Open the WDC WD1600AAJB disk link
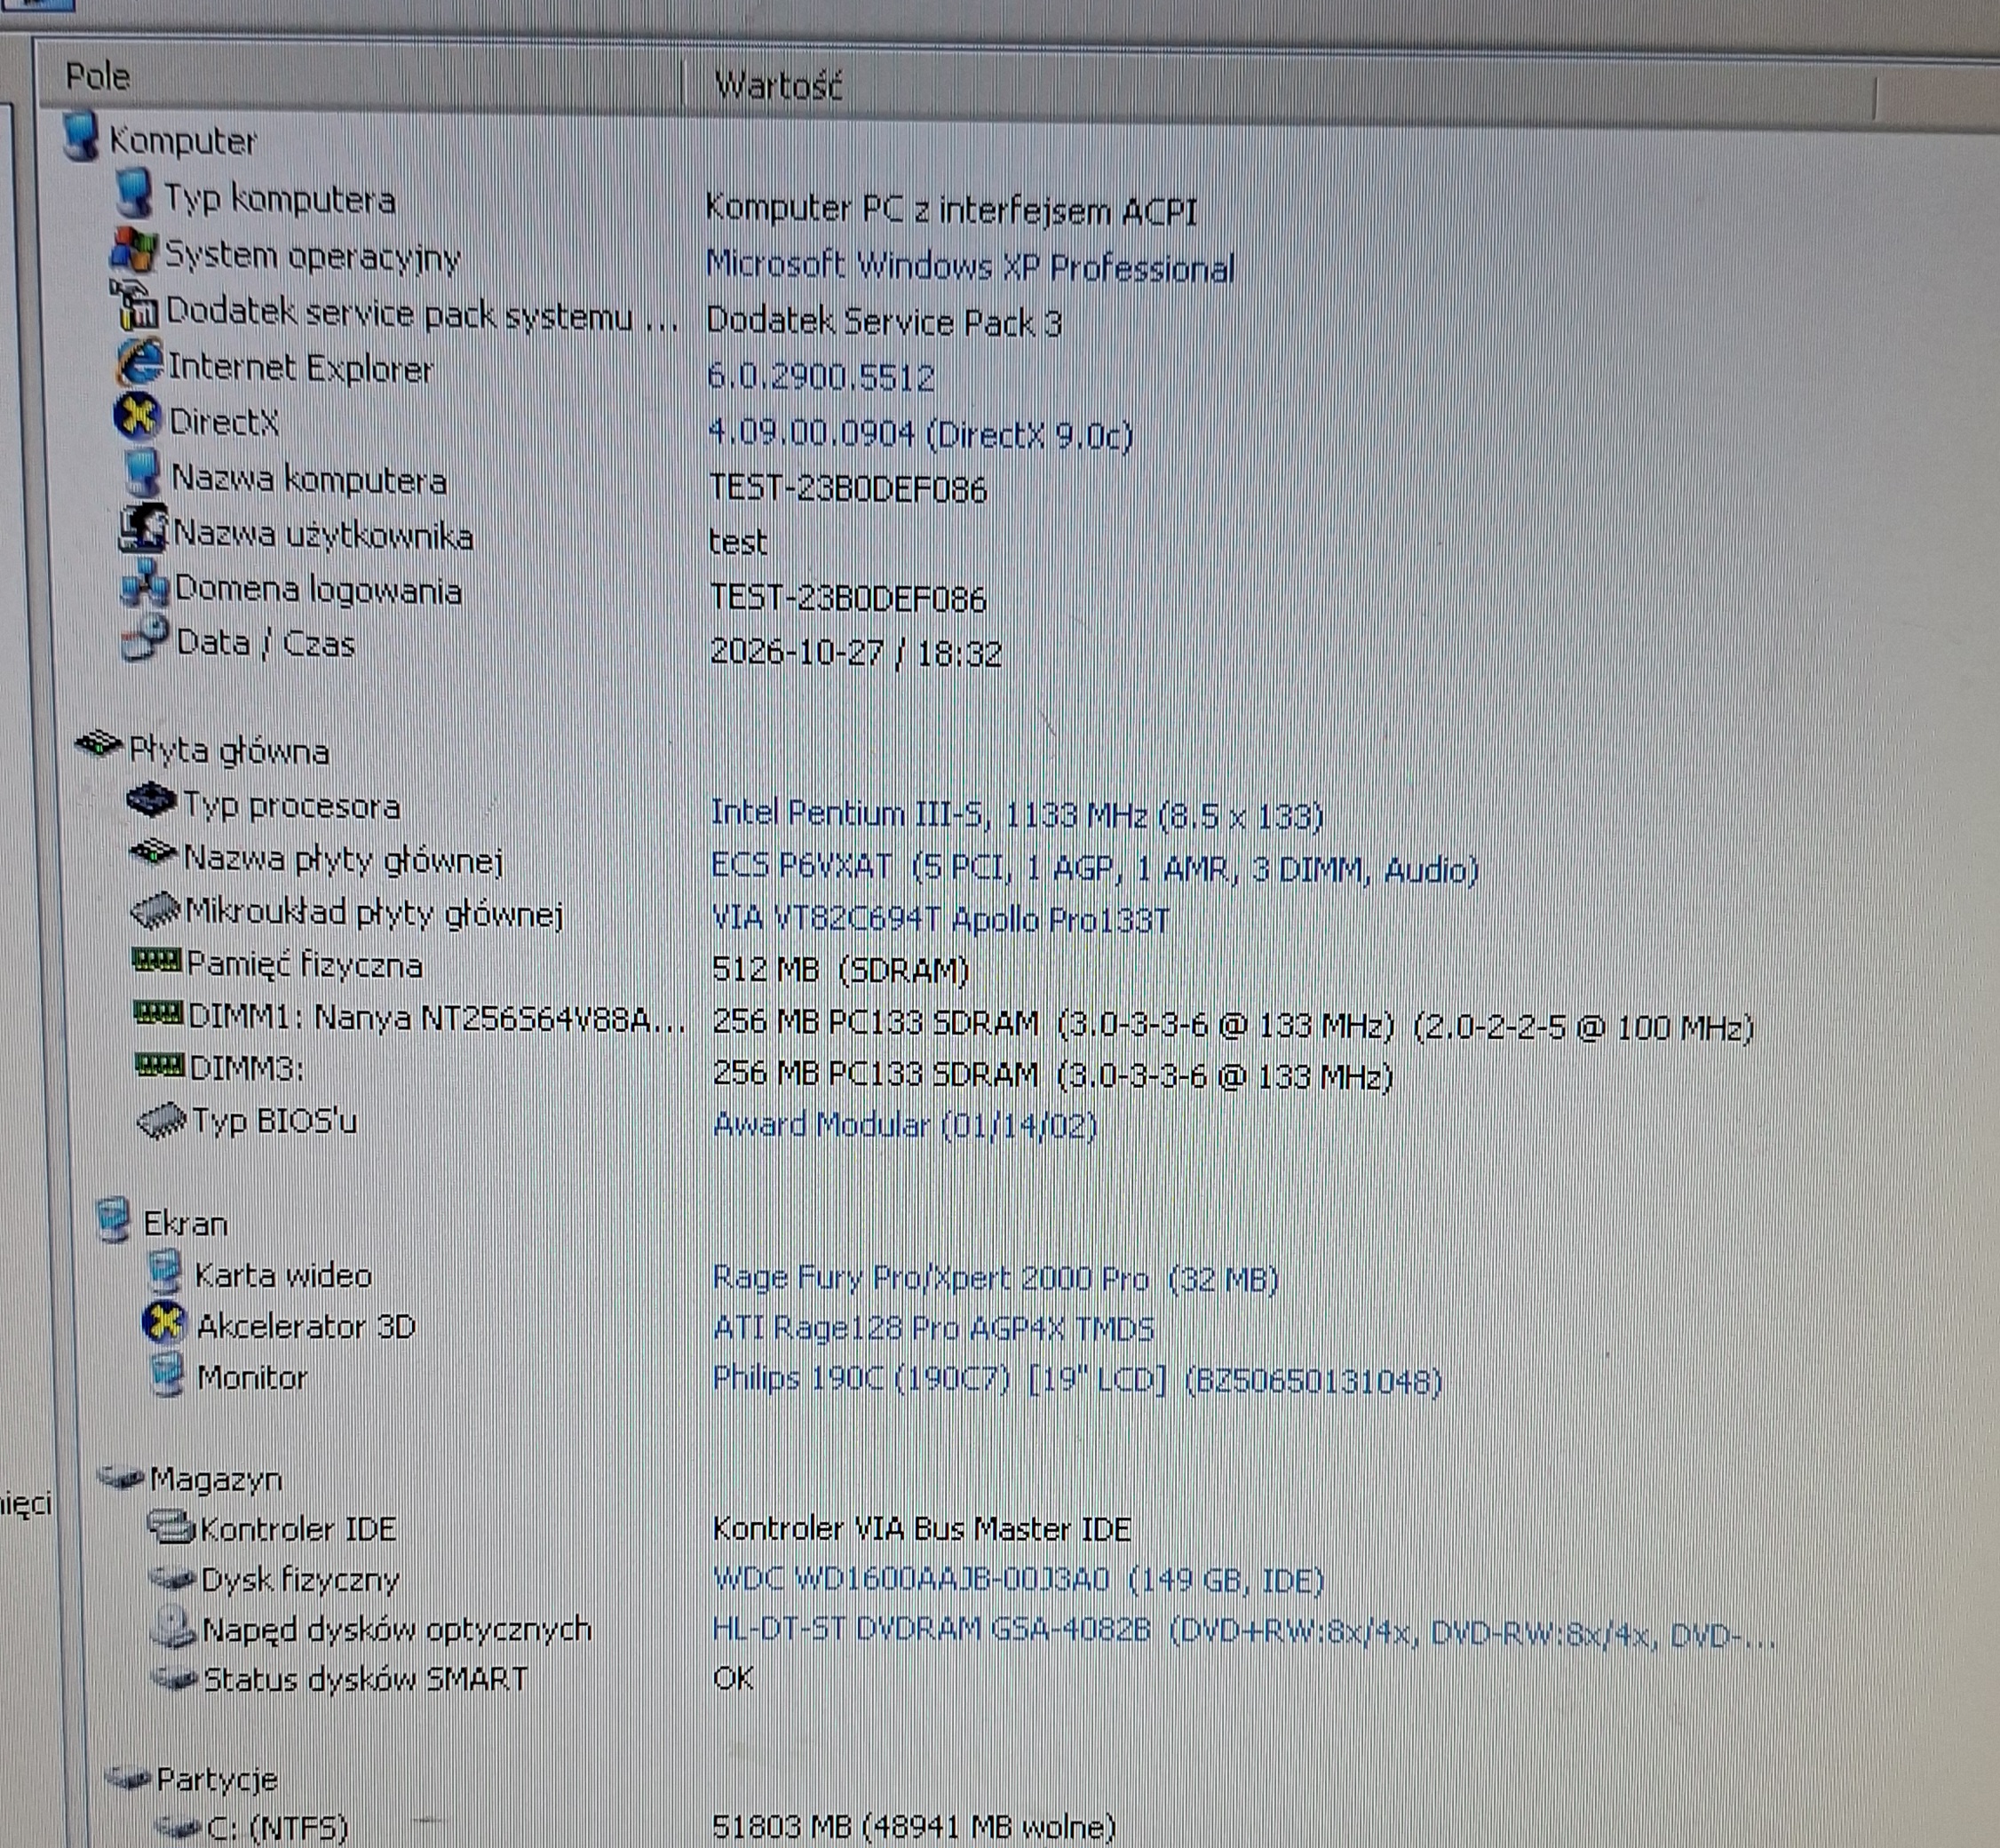The height and width of the screenshot is (1848, 2000). pos(1018,1579)
